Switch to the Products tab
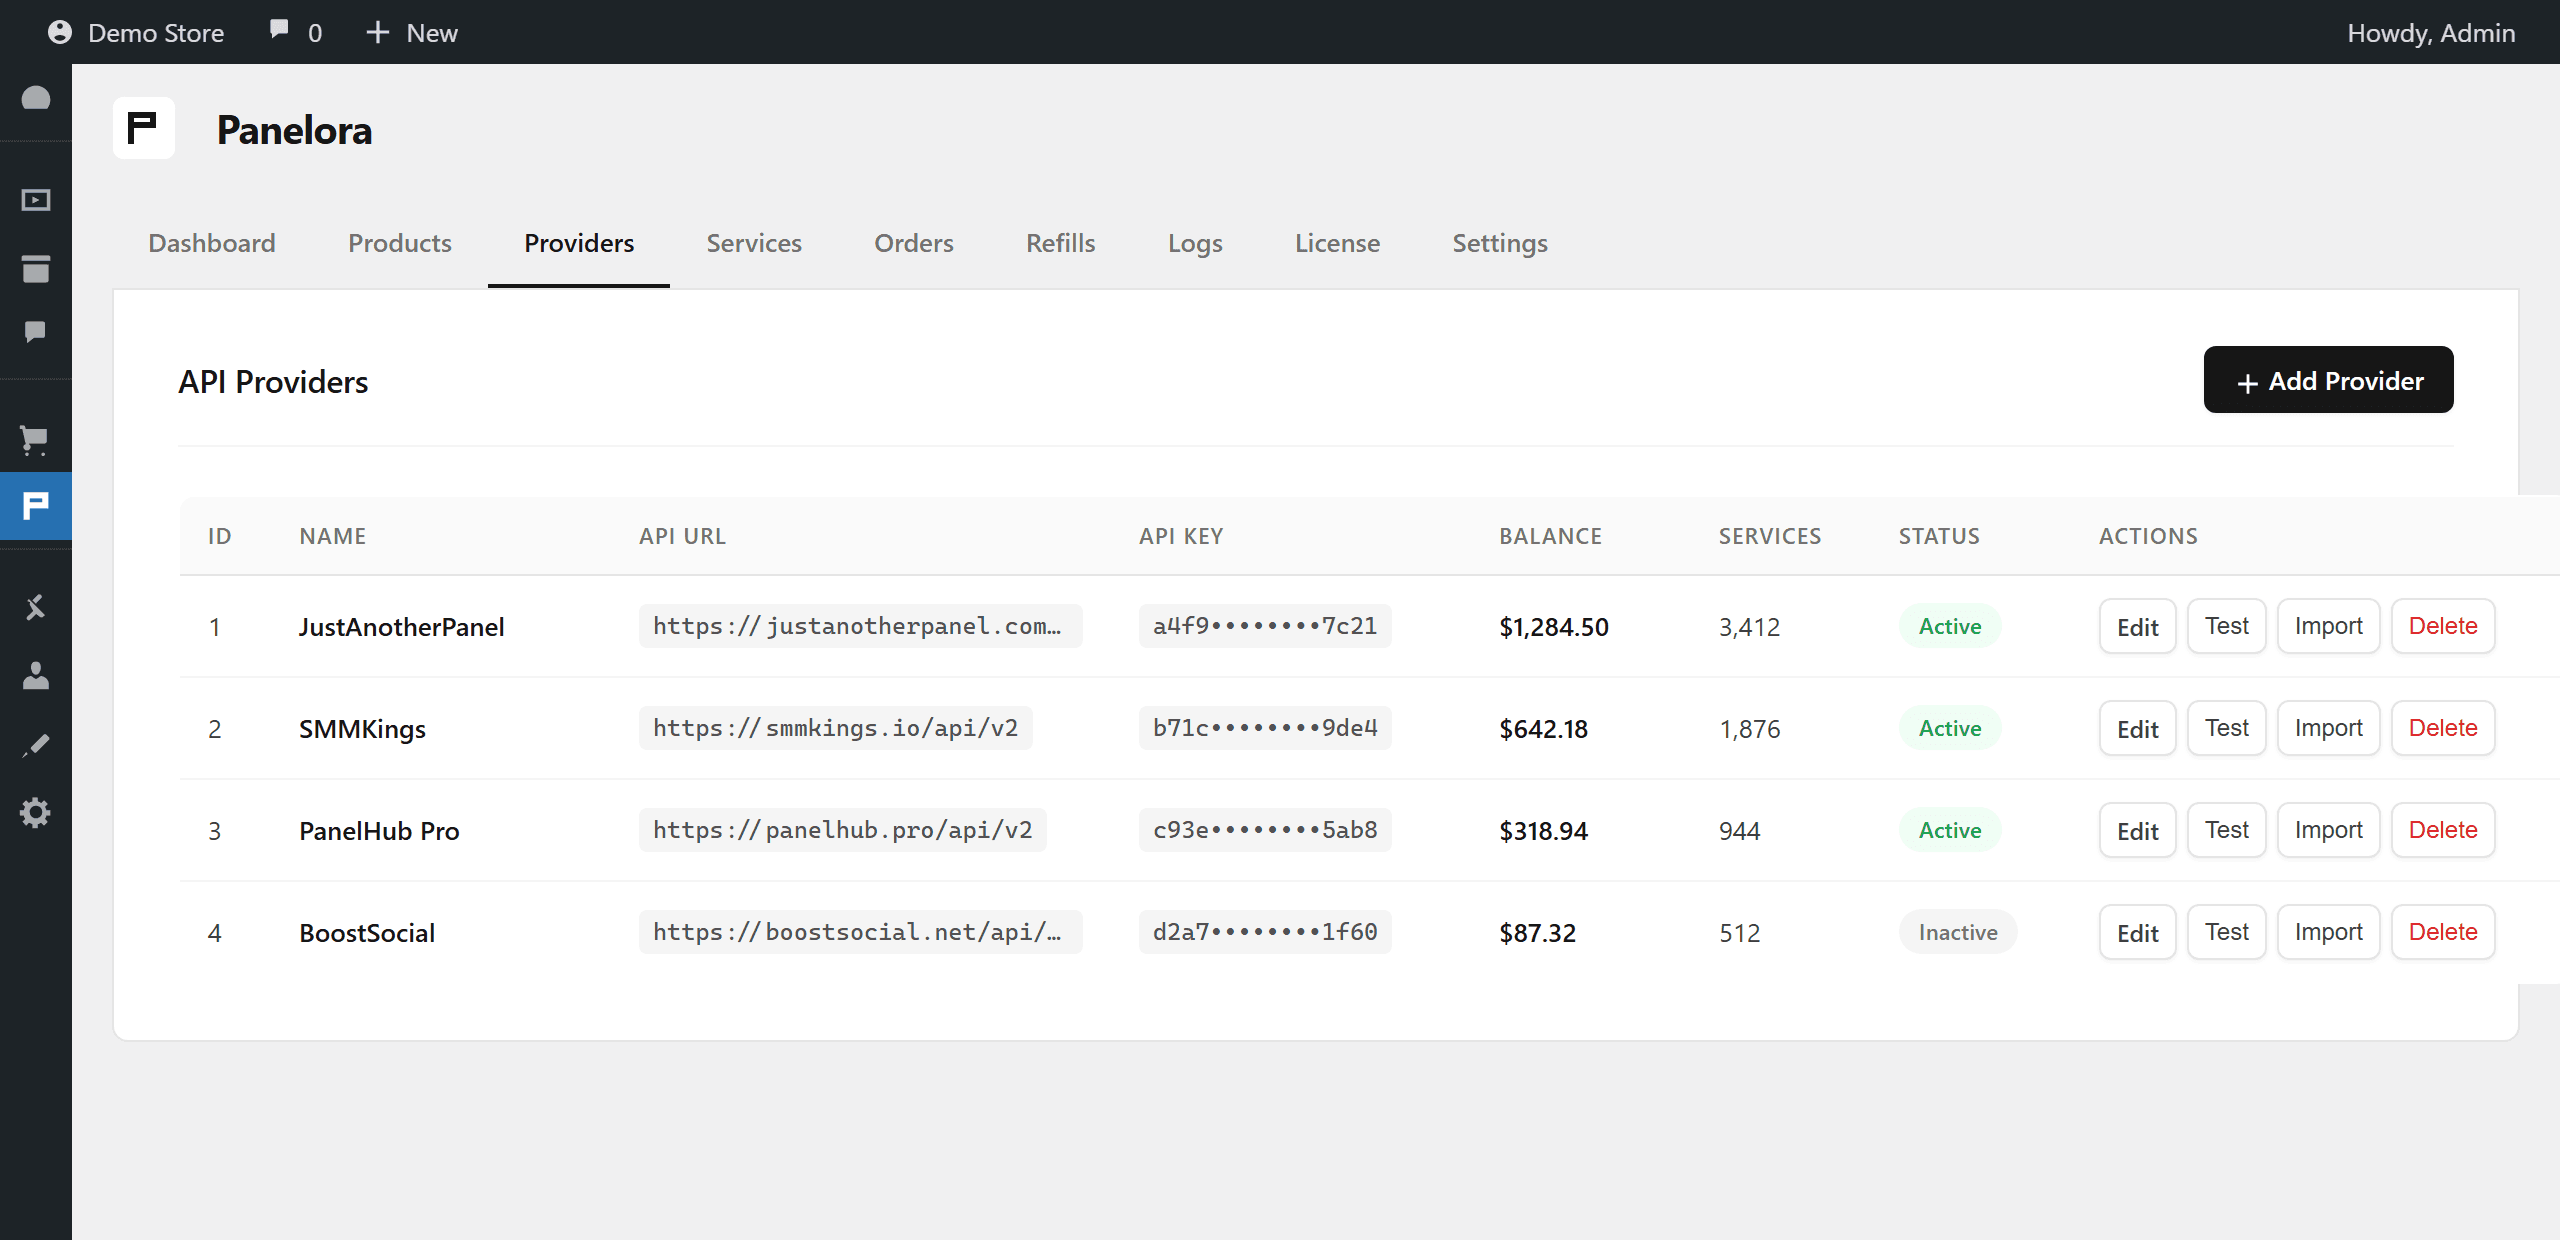The height and width of the screenshot is (1240, 2560). pos(400,243)
